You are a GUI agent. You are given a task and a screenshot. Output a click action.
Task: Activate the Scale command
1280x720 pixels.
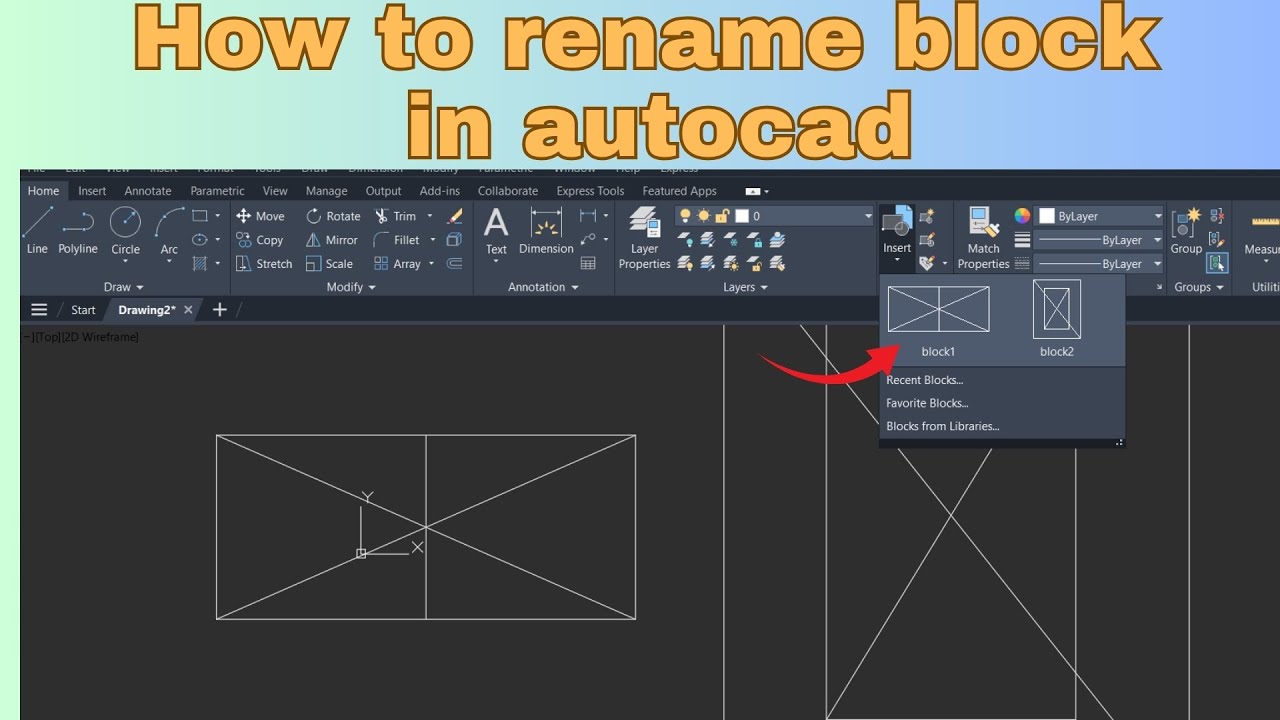point(329,264)
